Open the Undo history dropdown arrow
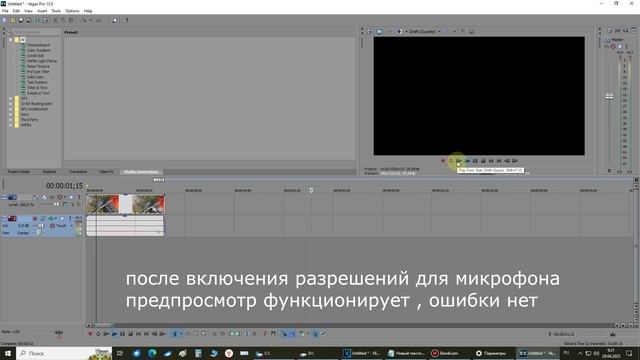The height and width of the screenshot is (360, 640). click(x=90, y=20)
